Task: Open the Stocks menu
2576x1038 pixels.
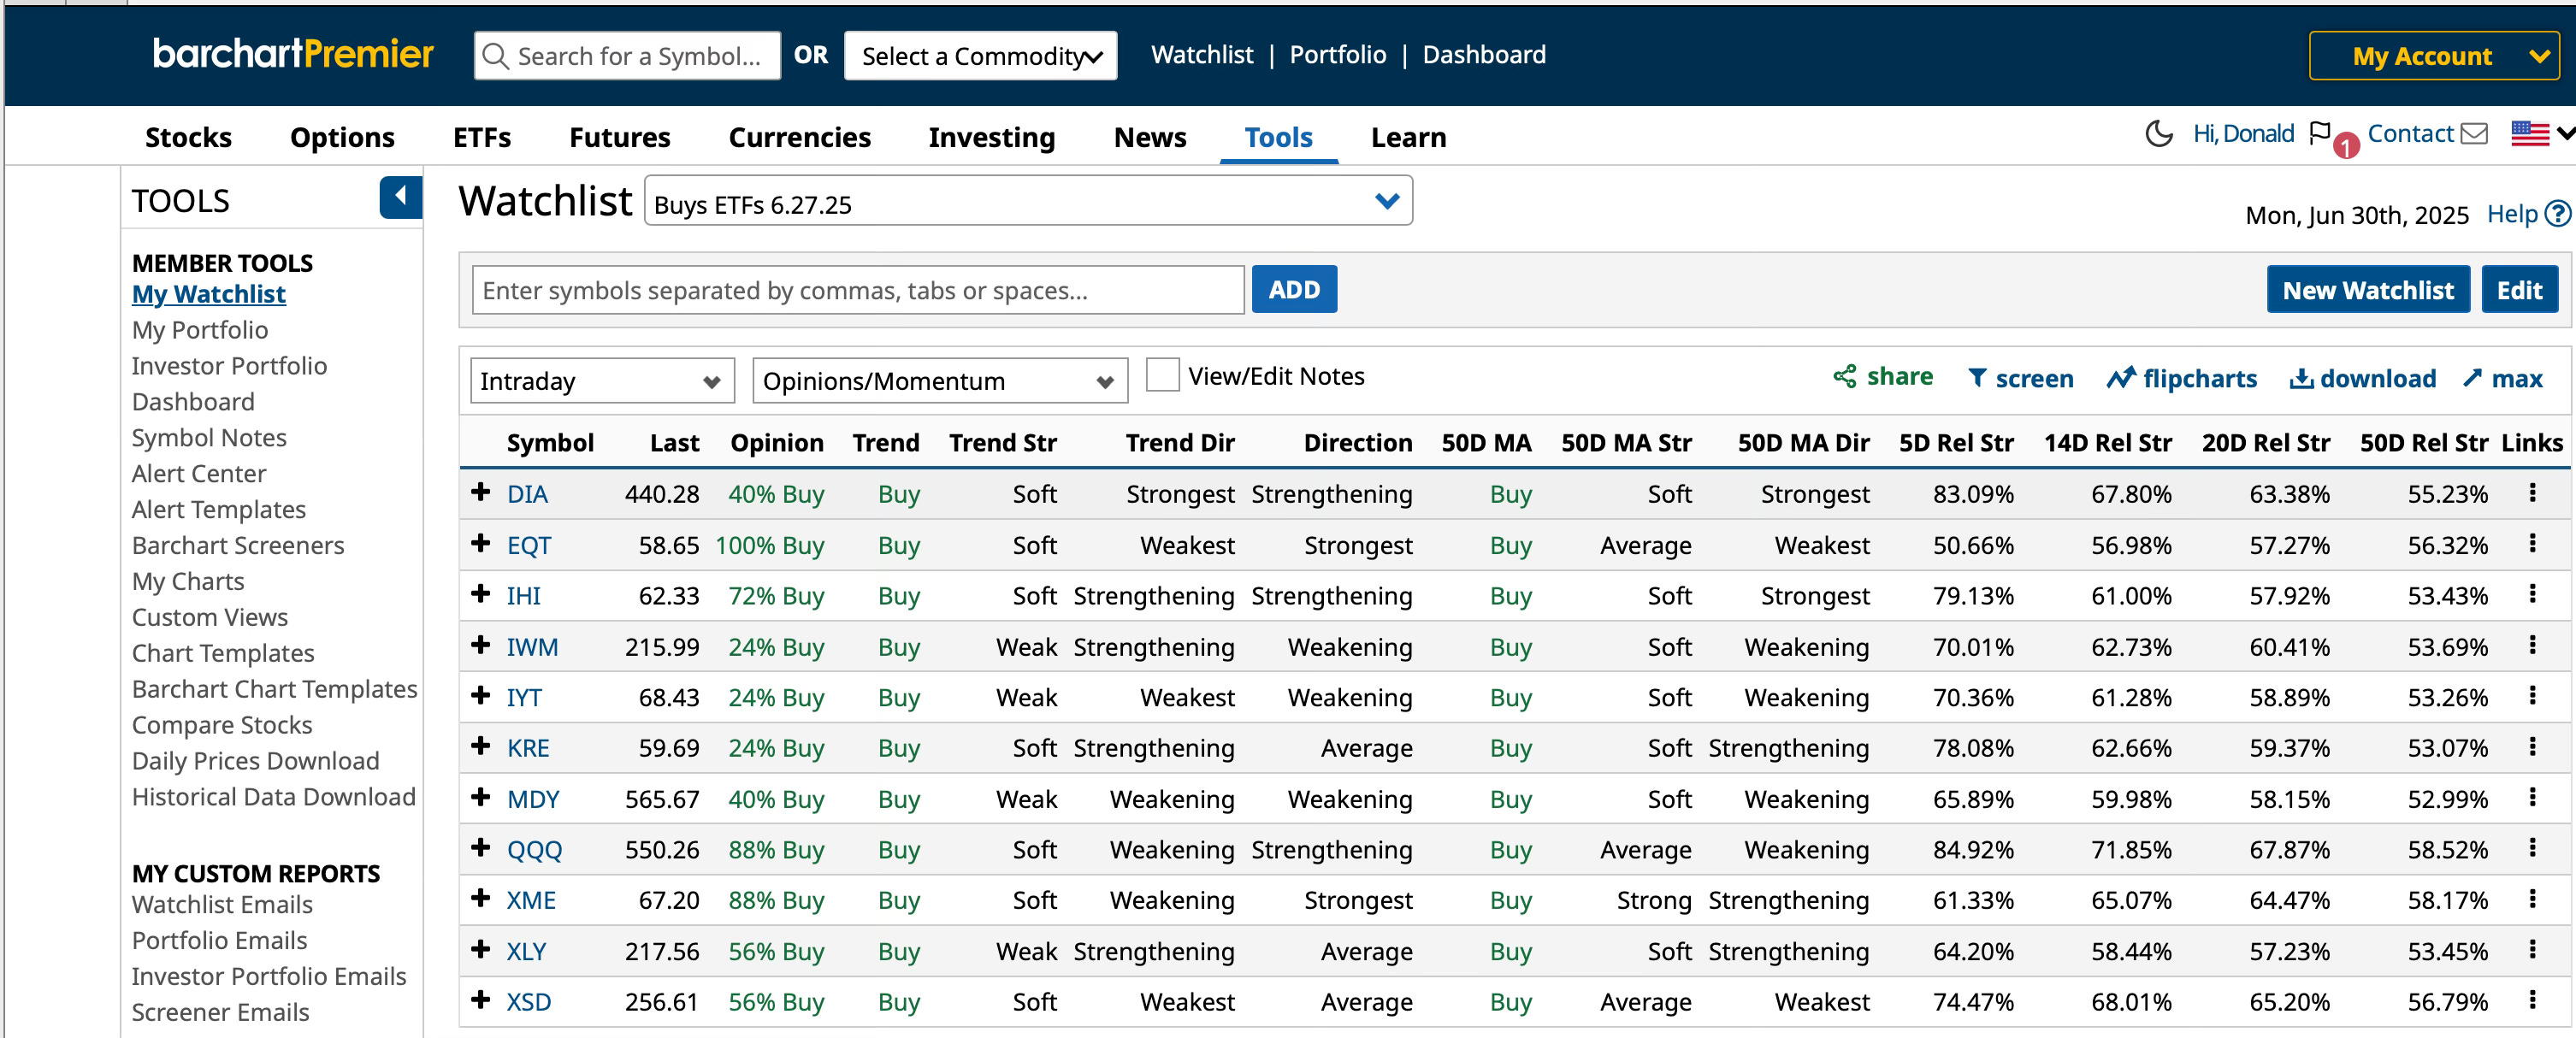Action: (188, 137)
